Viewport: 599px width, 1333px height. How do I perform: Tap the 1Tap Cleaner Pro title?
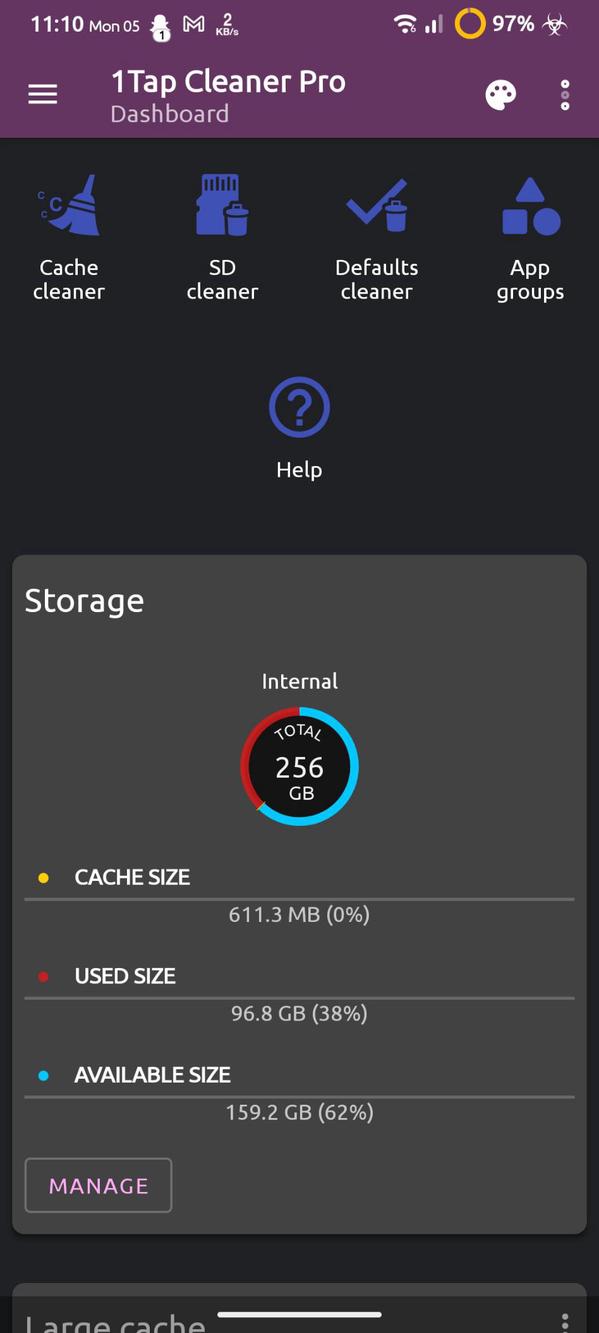point(228,80)
